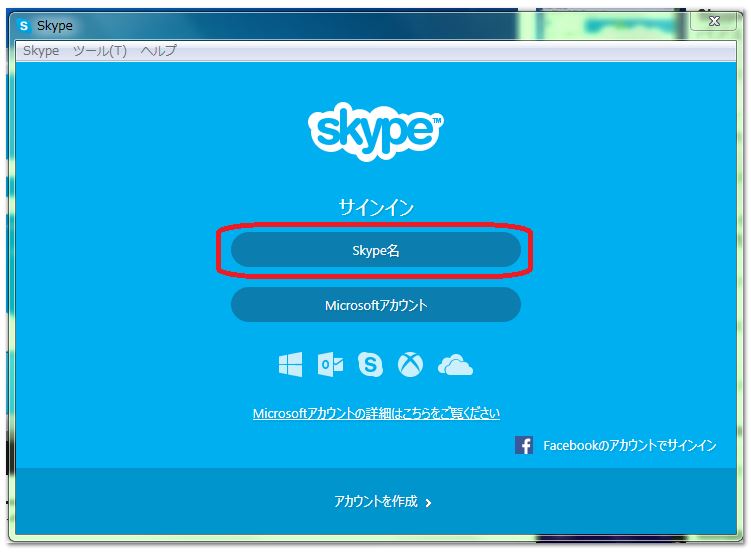Sign in via Facebookのアカウントでサインイン
The height and width of the screenshot is (553, 751).
click(629, 446)
